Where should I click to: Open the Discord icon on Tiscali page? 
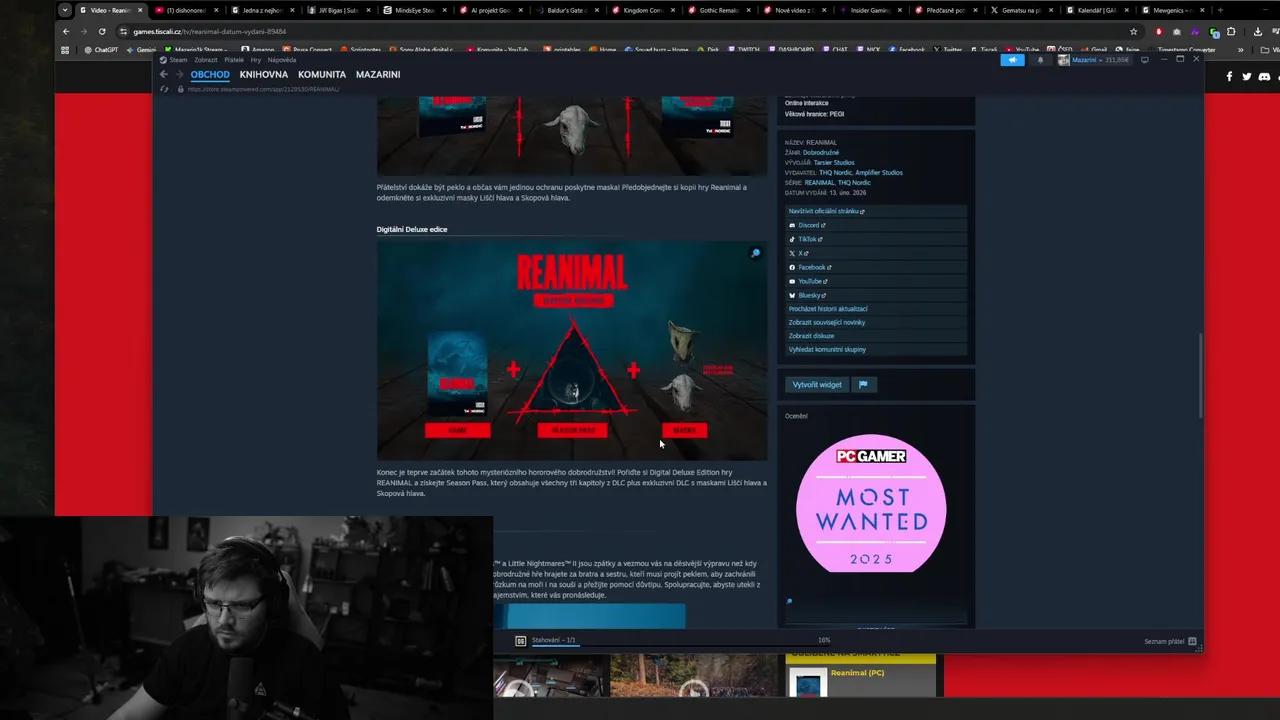coord(1264,76)
